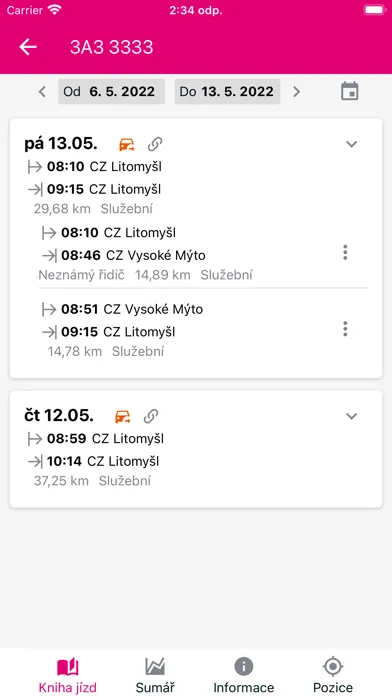Switch to the Sumář tab

155,675
